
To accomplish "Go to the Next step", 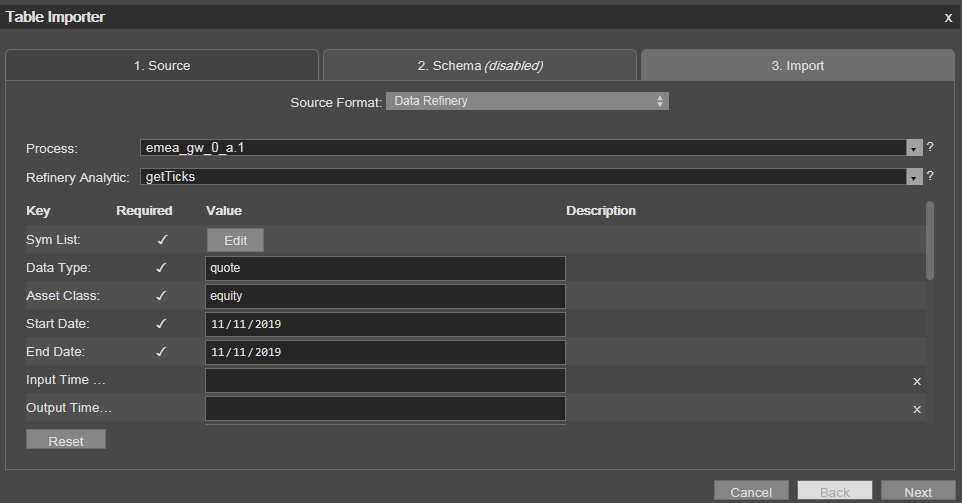I will [x=918, y=491].
